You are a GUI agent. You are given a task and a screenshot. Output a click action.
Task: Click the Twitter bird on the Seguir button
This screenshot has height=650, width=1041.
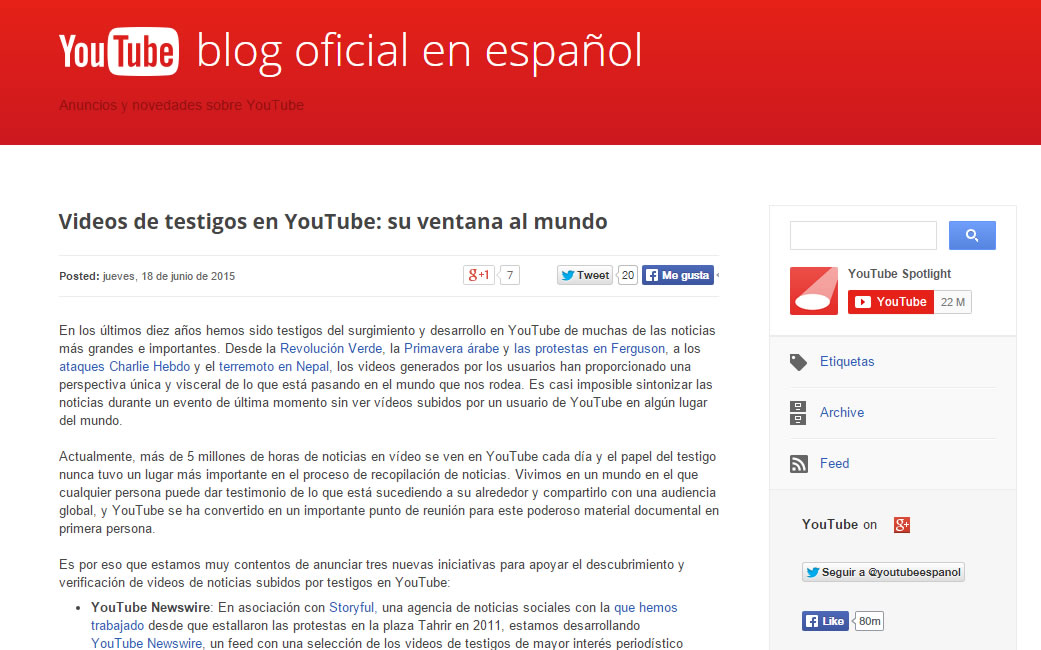coord(812,572)
